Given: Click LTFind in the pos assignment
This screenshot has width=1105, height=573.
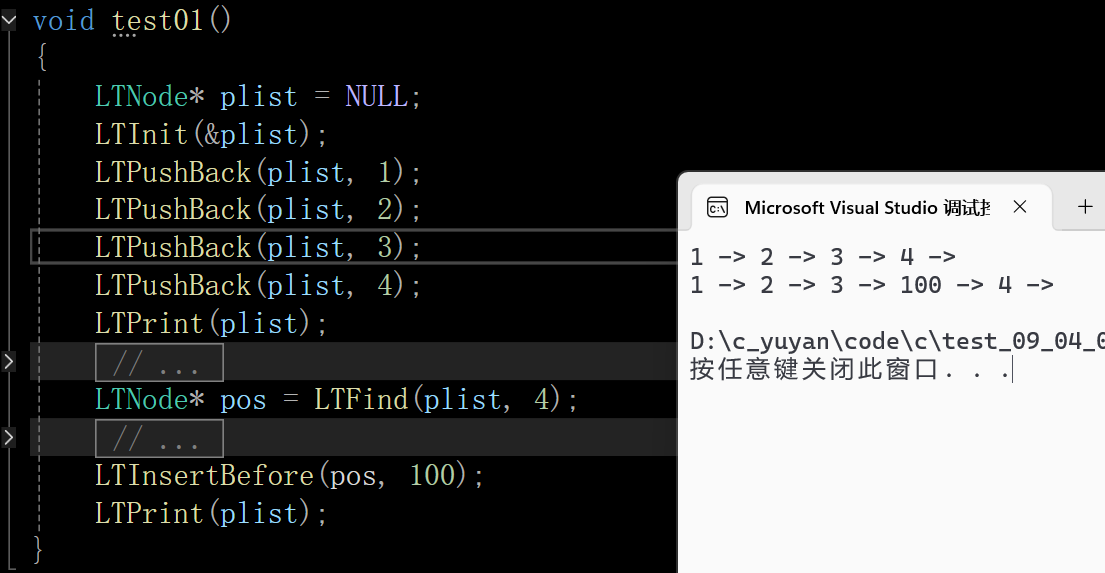Looking at the screenshot, I should (x=360, y=400).
